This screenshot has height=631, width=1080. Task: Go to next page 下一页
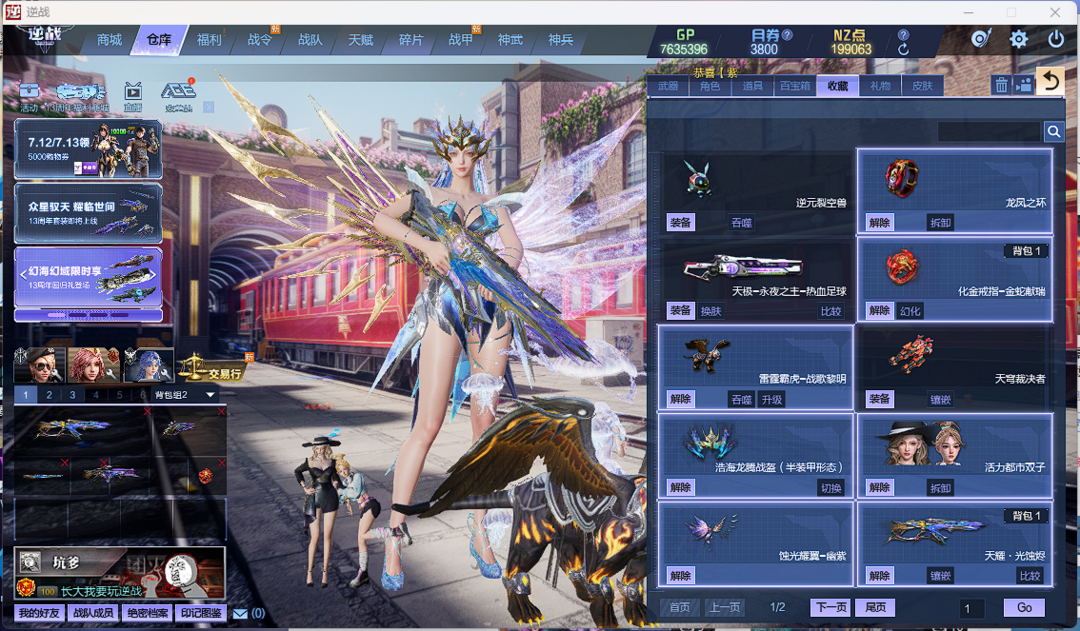coord(831,607)
